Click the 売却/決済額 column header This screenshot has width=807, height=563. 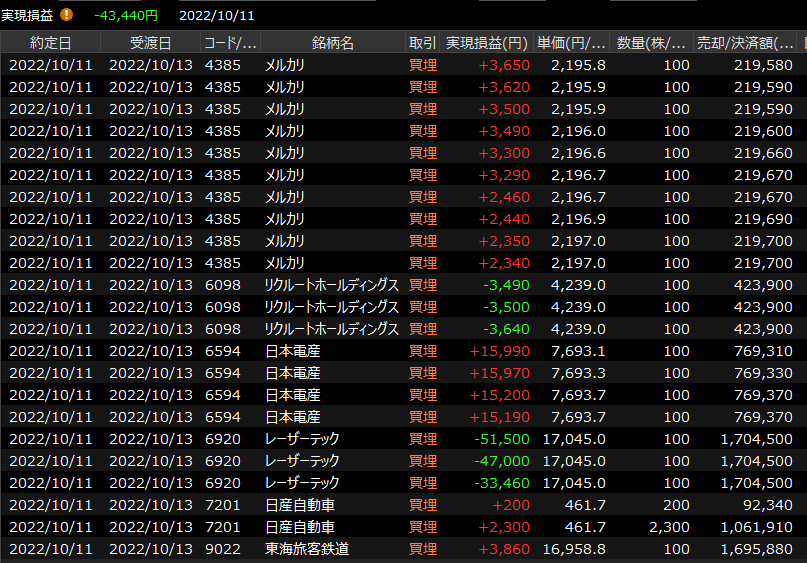tap(745, 43)
